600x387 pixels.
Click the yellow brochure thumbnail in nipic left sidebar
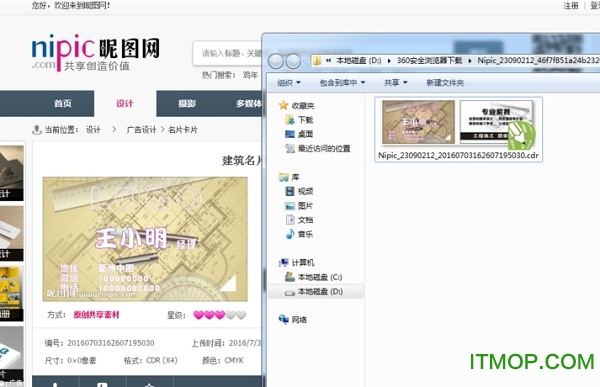point(11,294)
